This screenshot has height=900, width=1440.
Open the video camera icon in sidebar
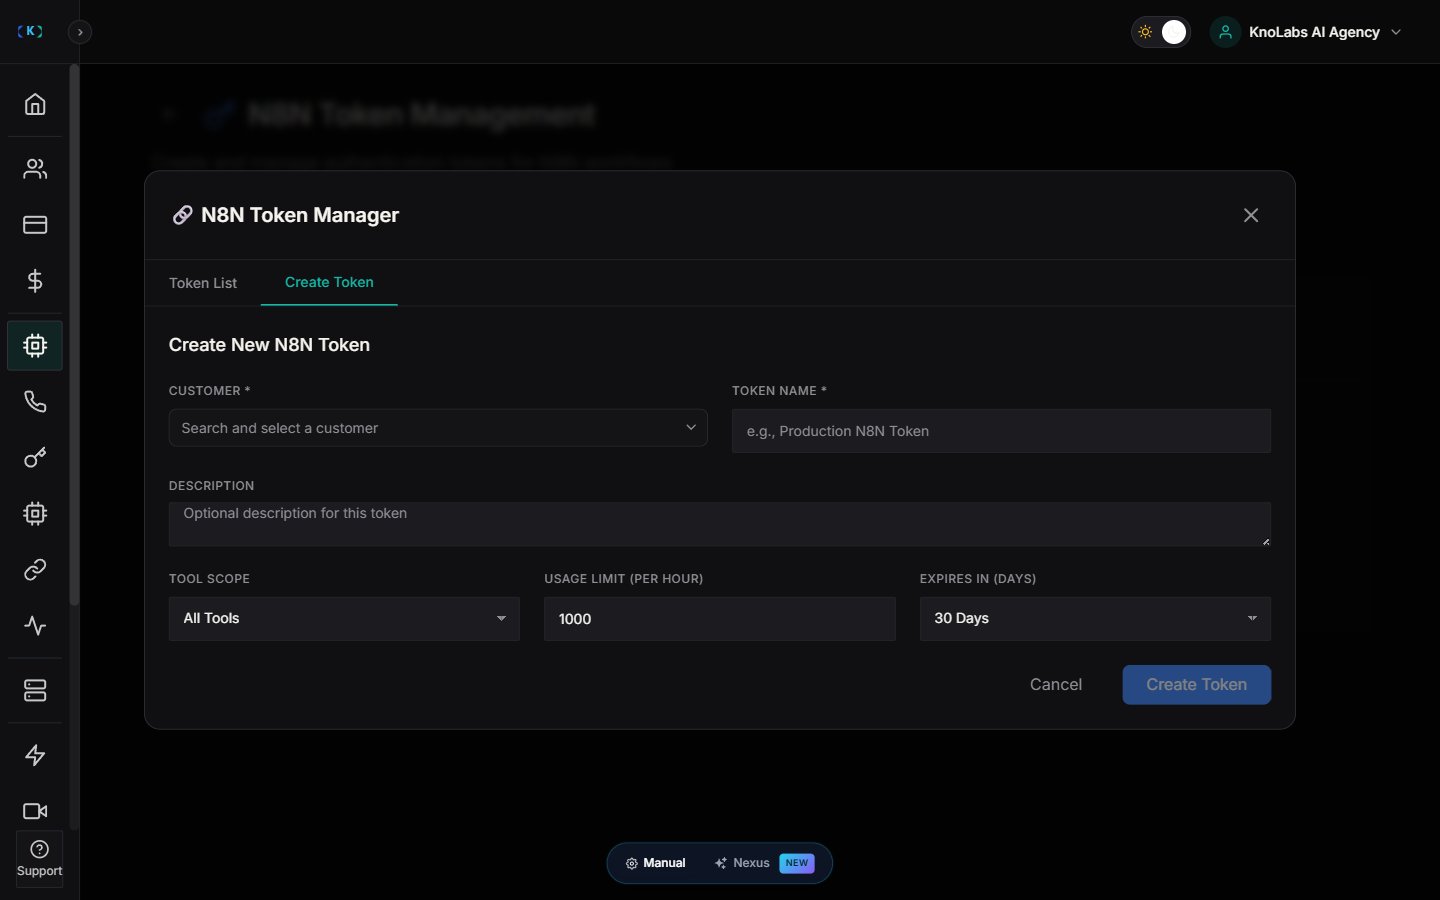pyautogui.click(x=35, y=811)
